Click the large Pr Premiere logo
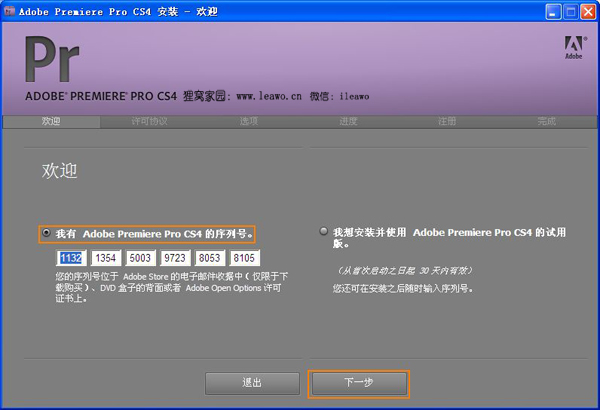The image size is (600, 410). pos(52,59)
